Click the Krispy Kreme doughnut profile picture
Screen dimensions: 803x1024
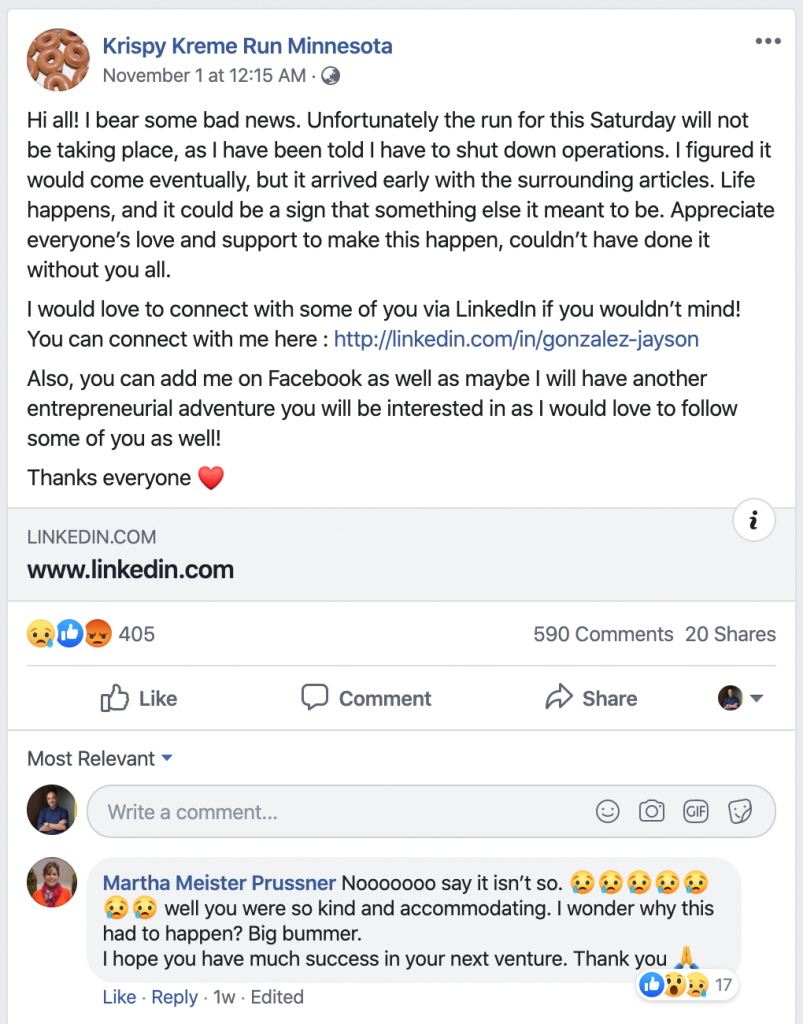[x=58, y=58]
